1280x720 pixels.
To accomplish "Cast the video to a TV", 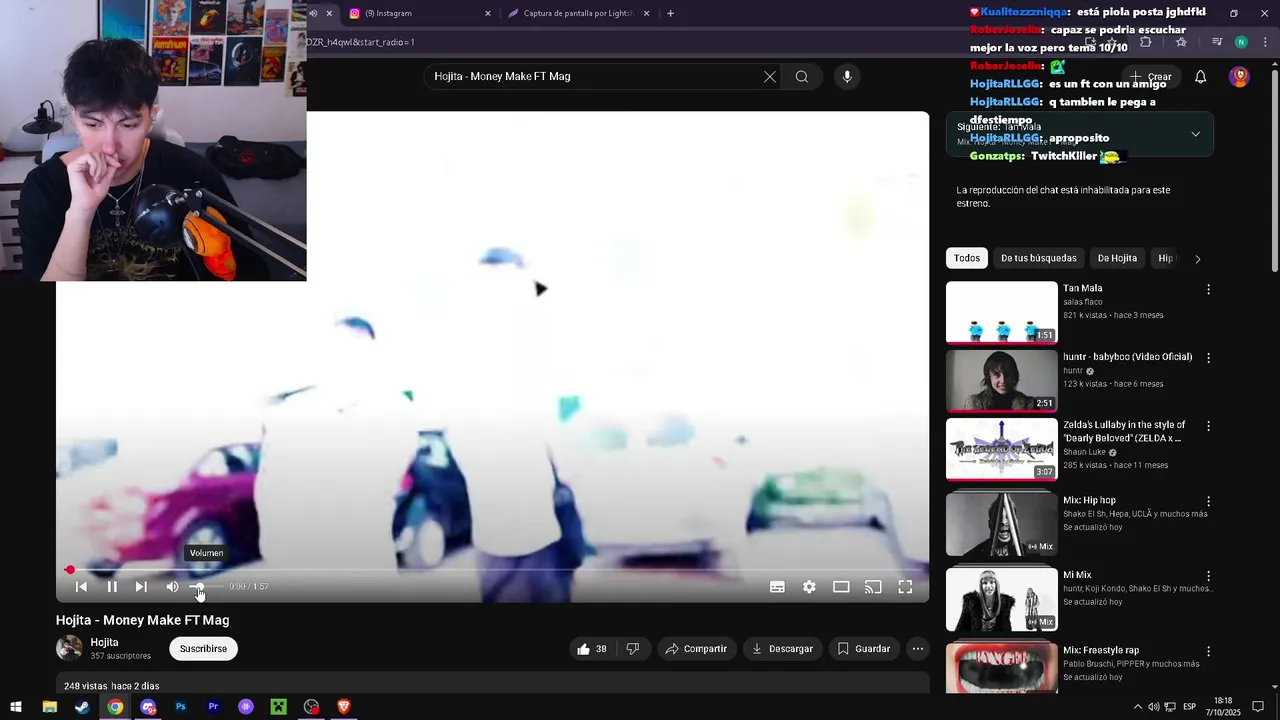I will (873, 587).
